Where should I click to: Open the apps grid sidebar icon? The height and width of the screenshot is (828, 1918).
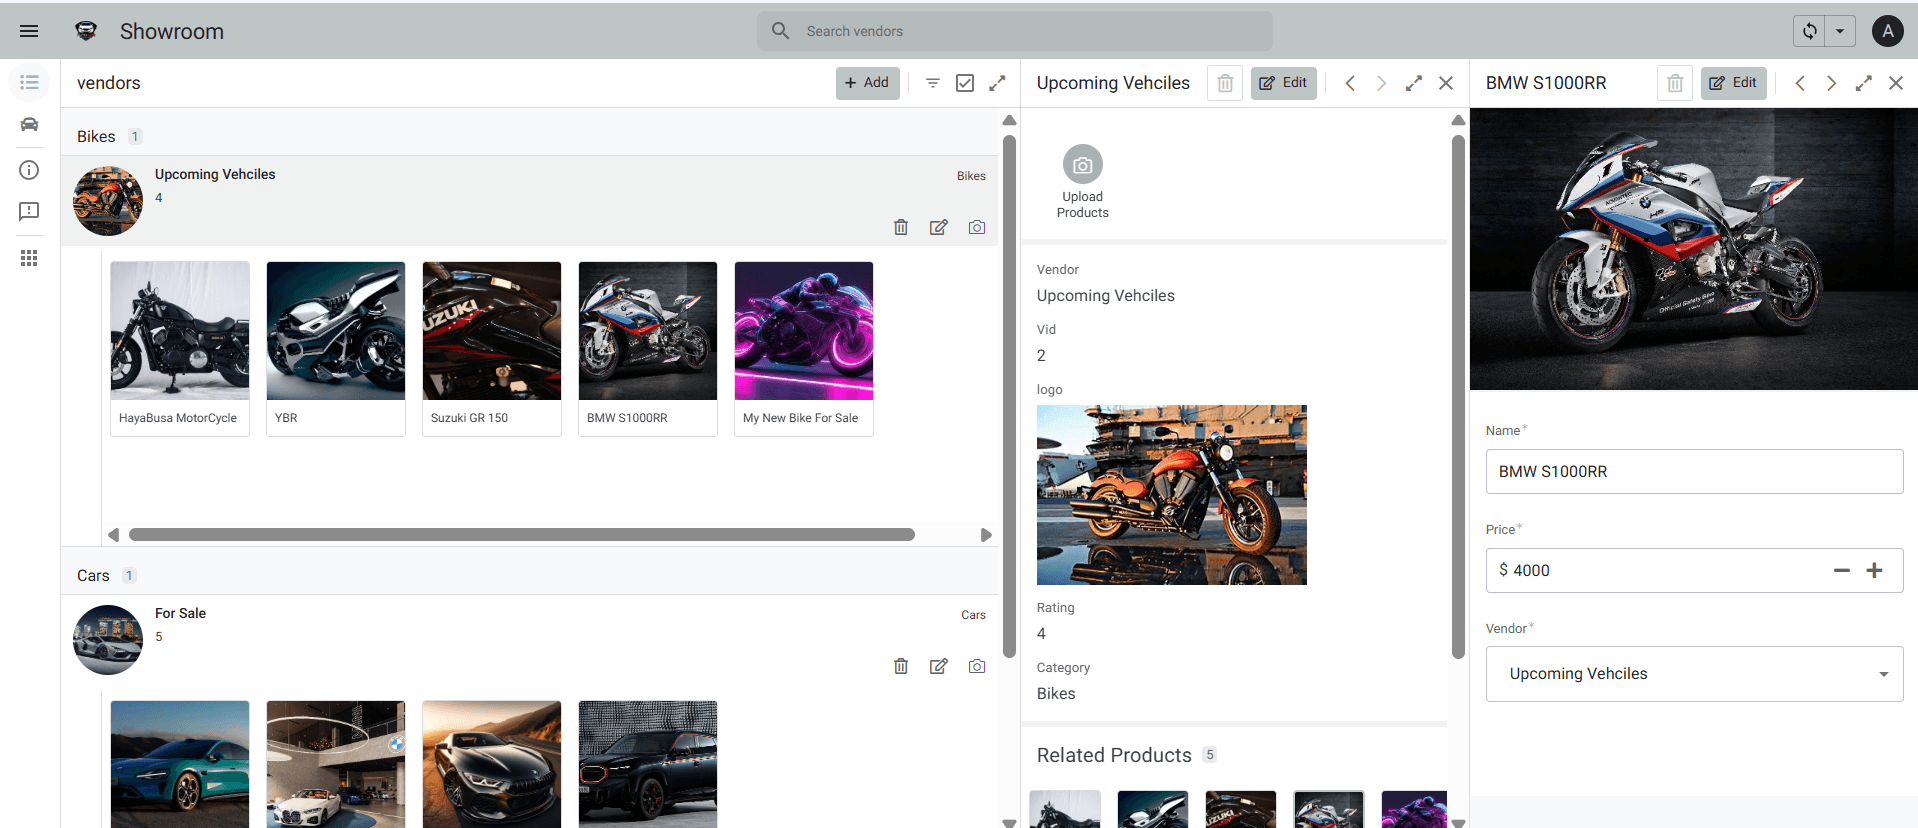tap(29, 258)
